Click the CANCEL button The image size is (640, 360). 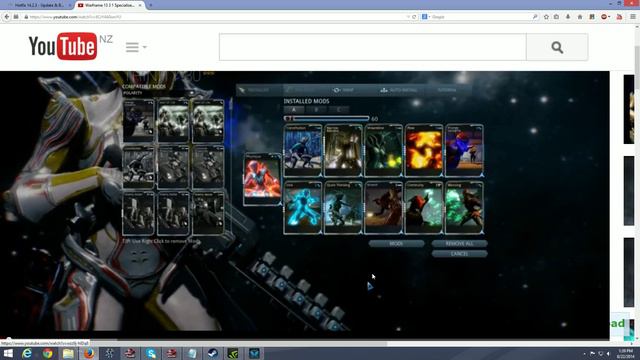point(460,253)
